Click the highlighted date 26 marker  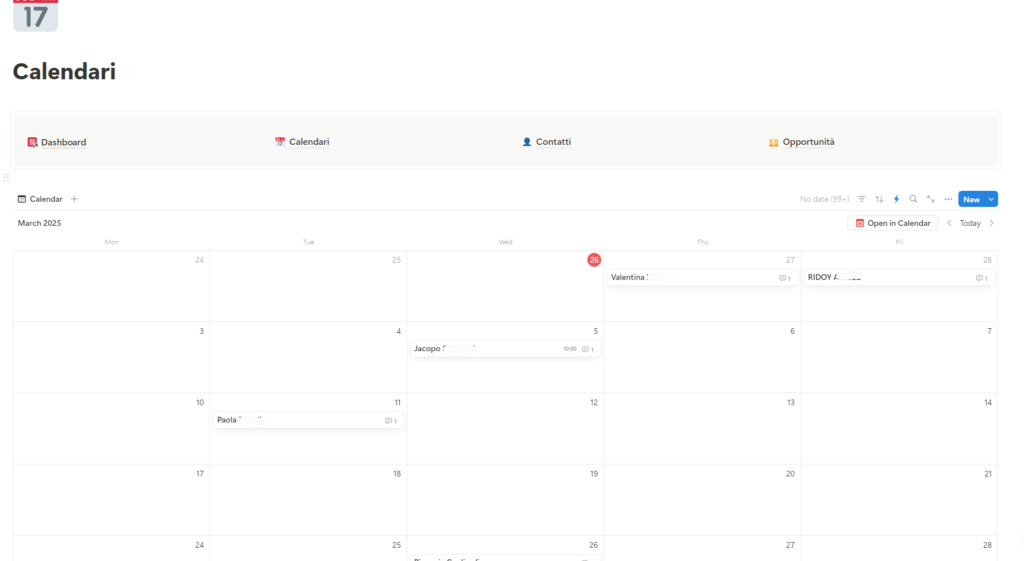[594, 260]
